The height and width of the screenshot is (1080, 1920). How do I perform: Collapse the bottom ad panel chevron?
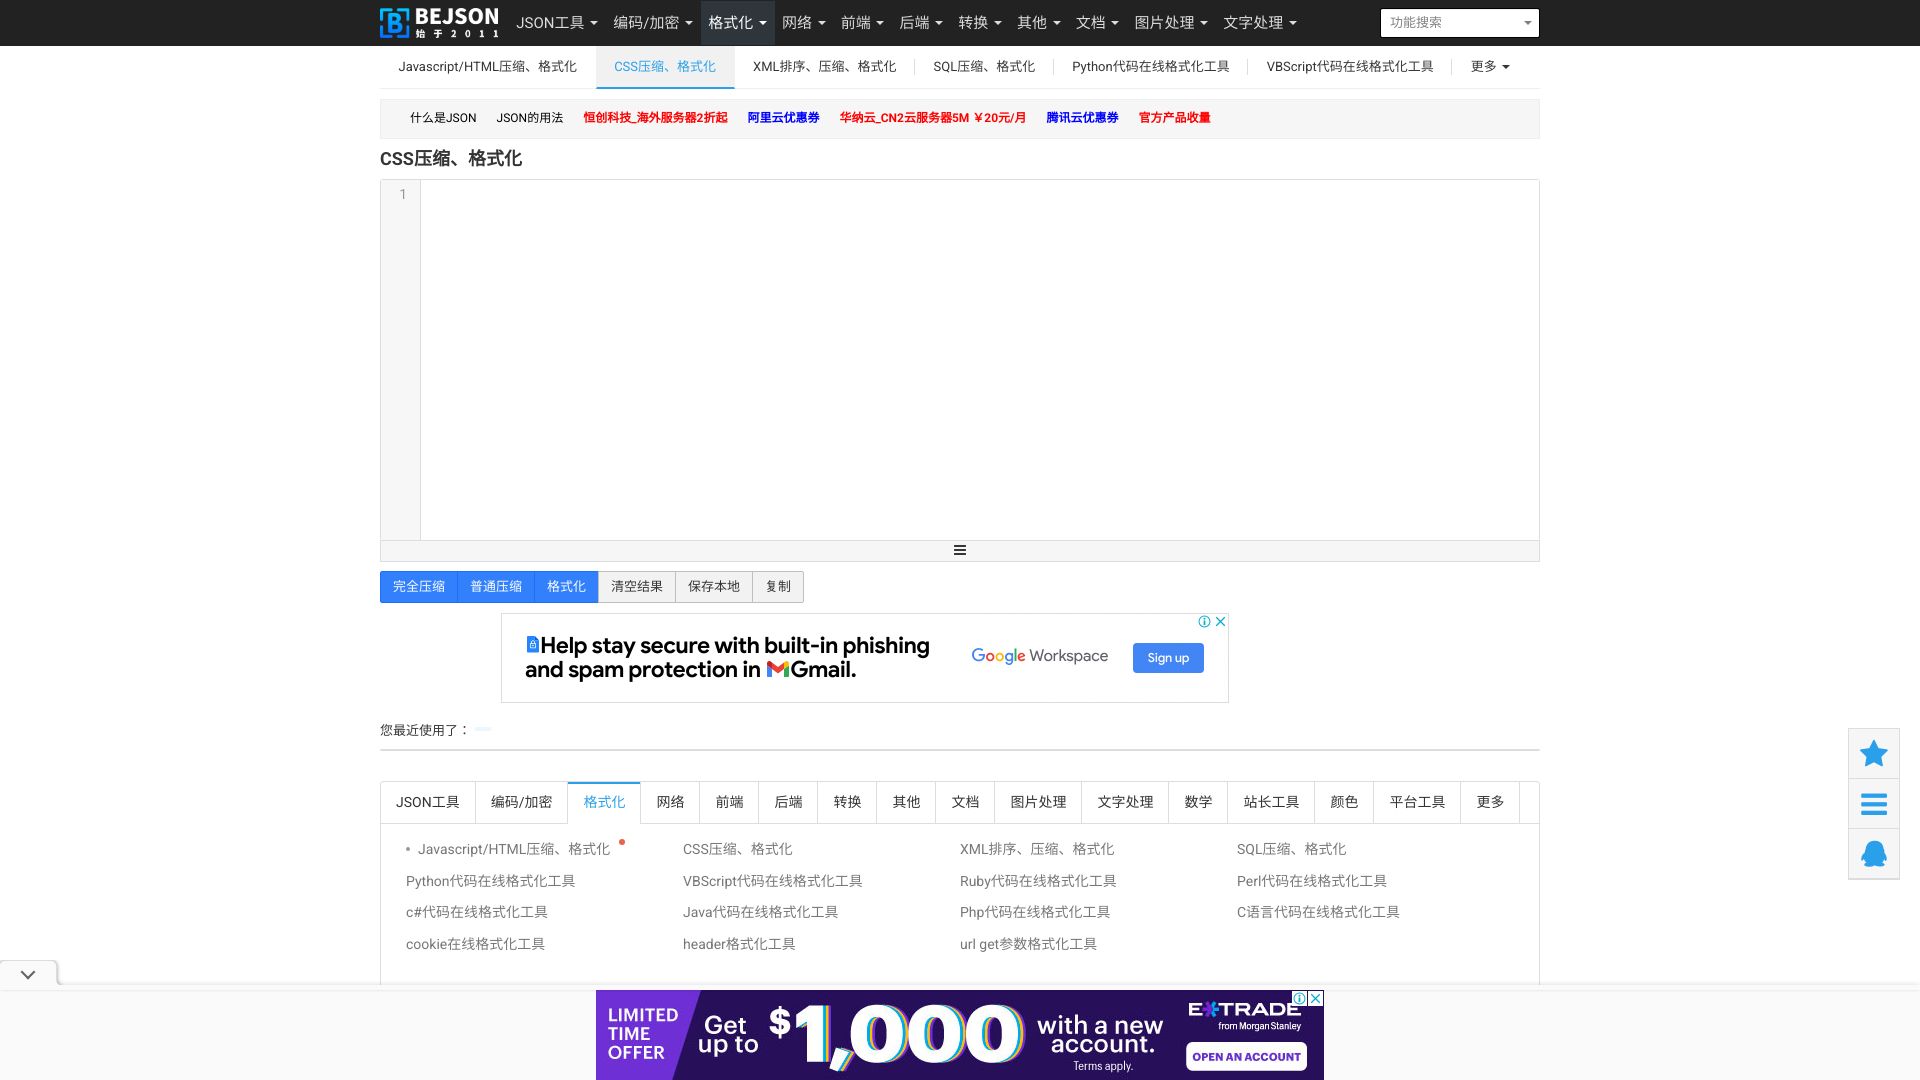point(28,974)
